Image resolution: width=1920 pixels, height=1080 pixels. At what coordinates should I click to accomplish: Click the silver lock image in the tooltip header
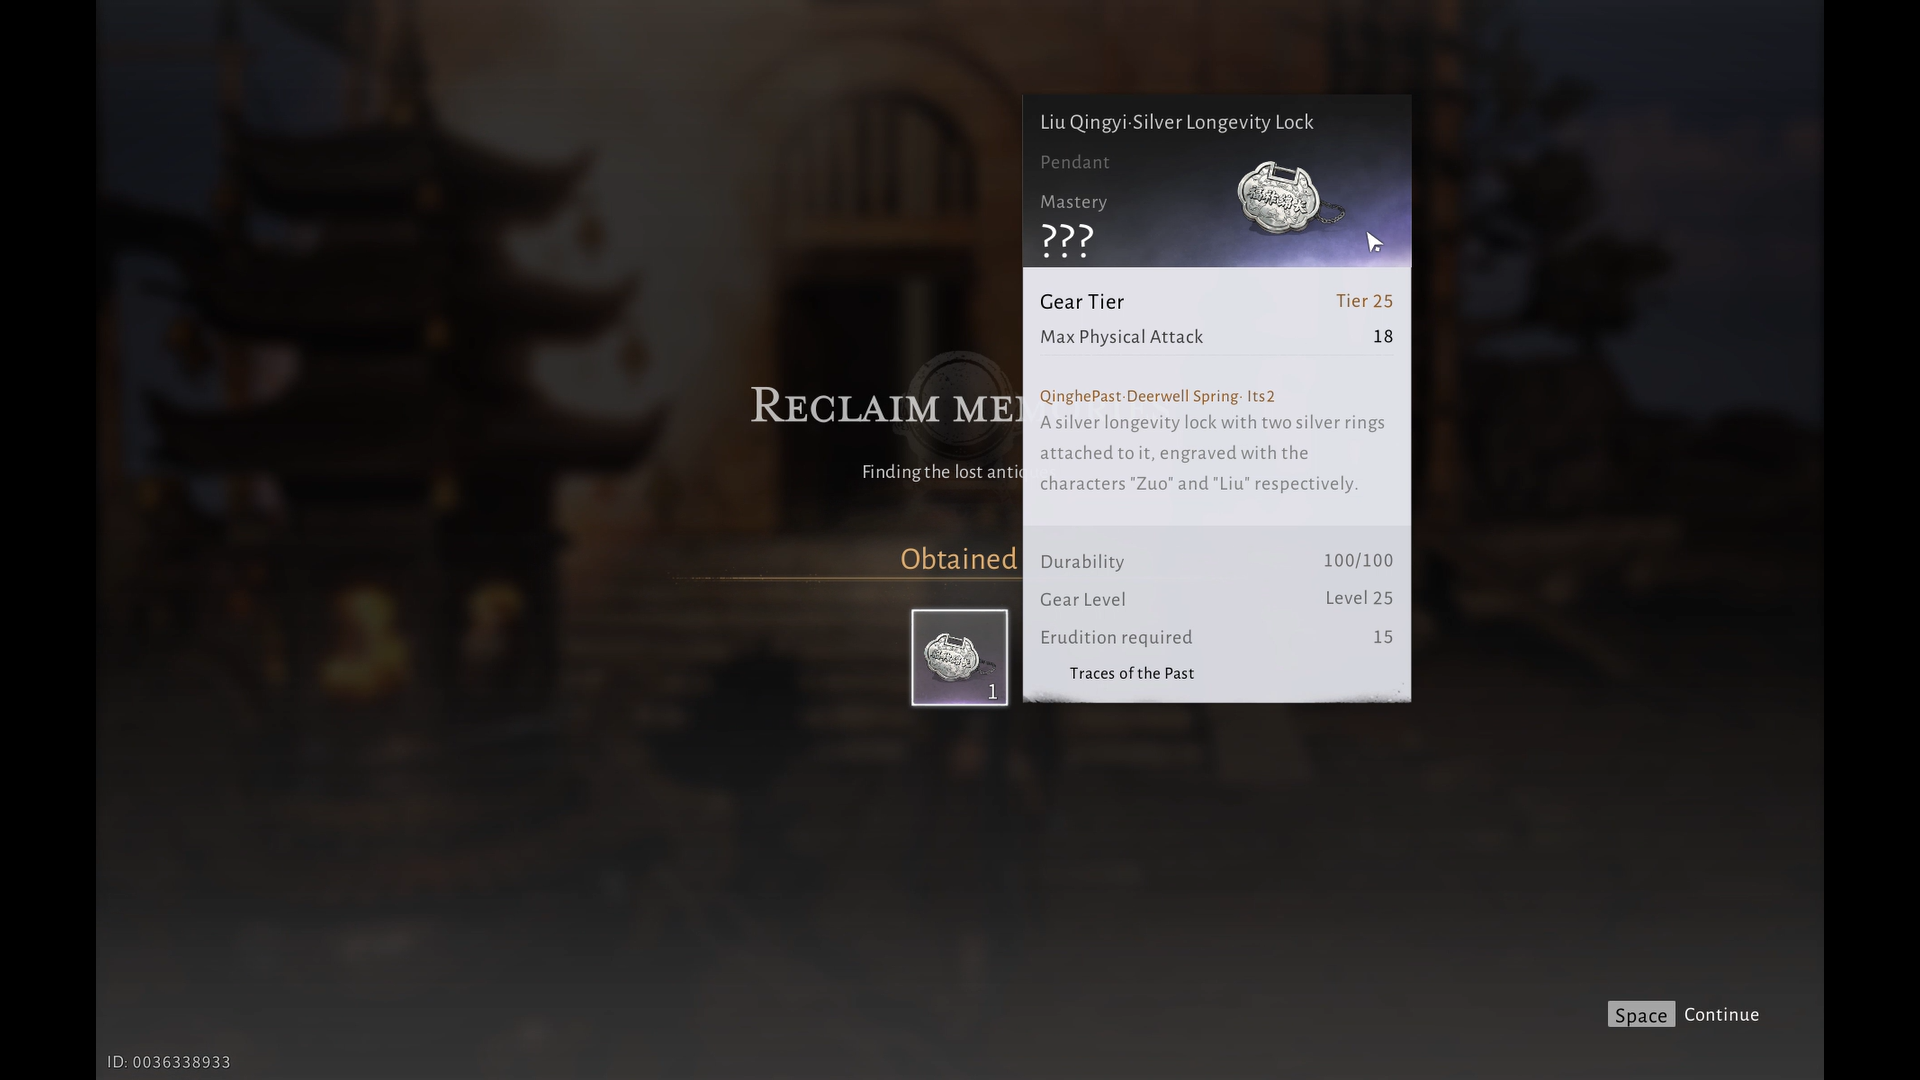[1290, 198]
